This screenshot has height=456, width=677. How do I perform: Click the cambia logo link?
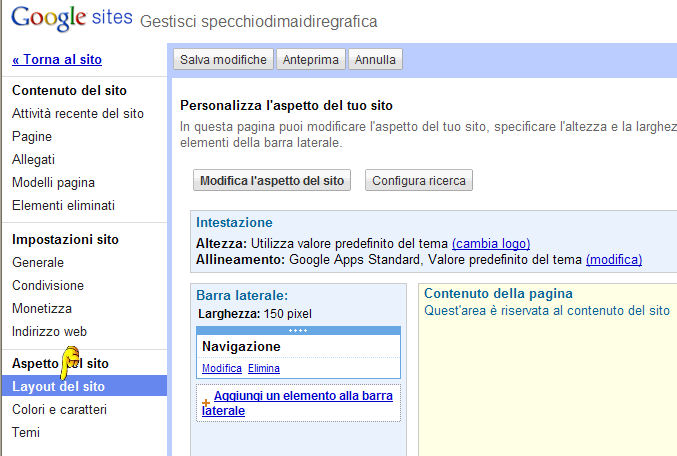coord(490,243)
